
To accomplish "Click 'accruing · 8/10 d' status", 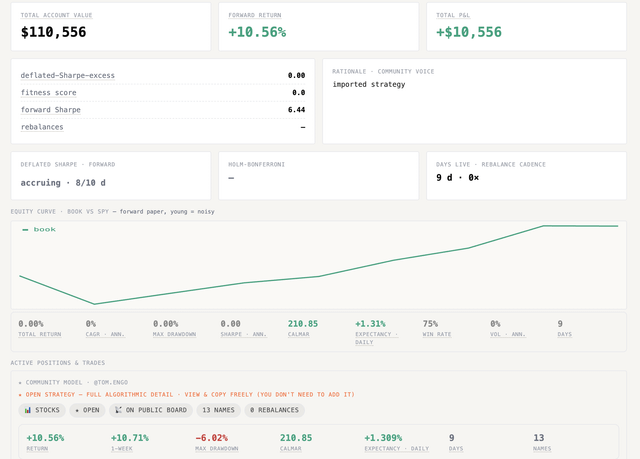I will pos(63,183).
